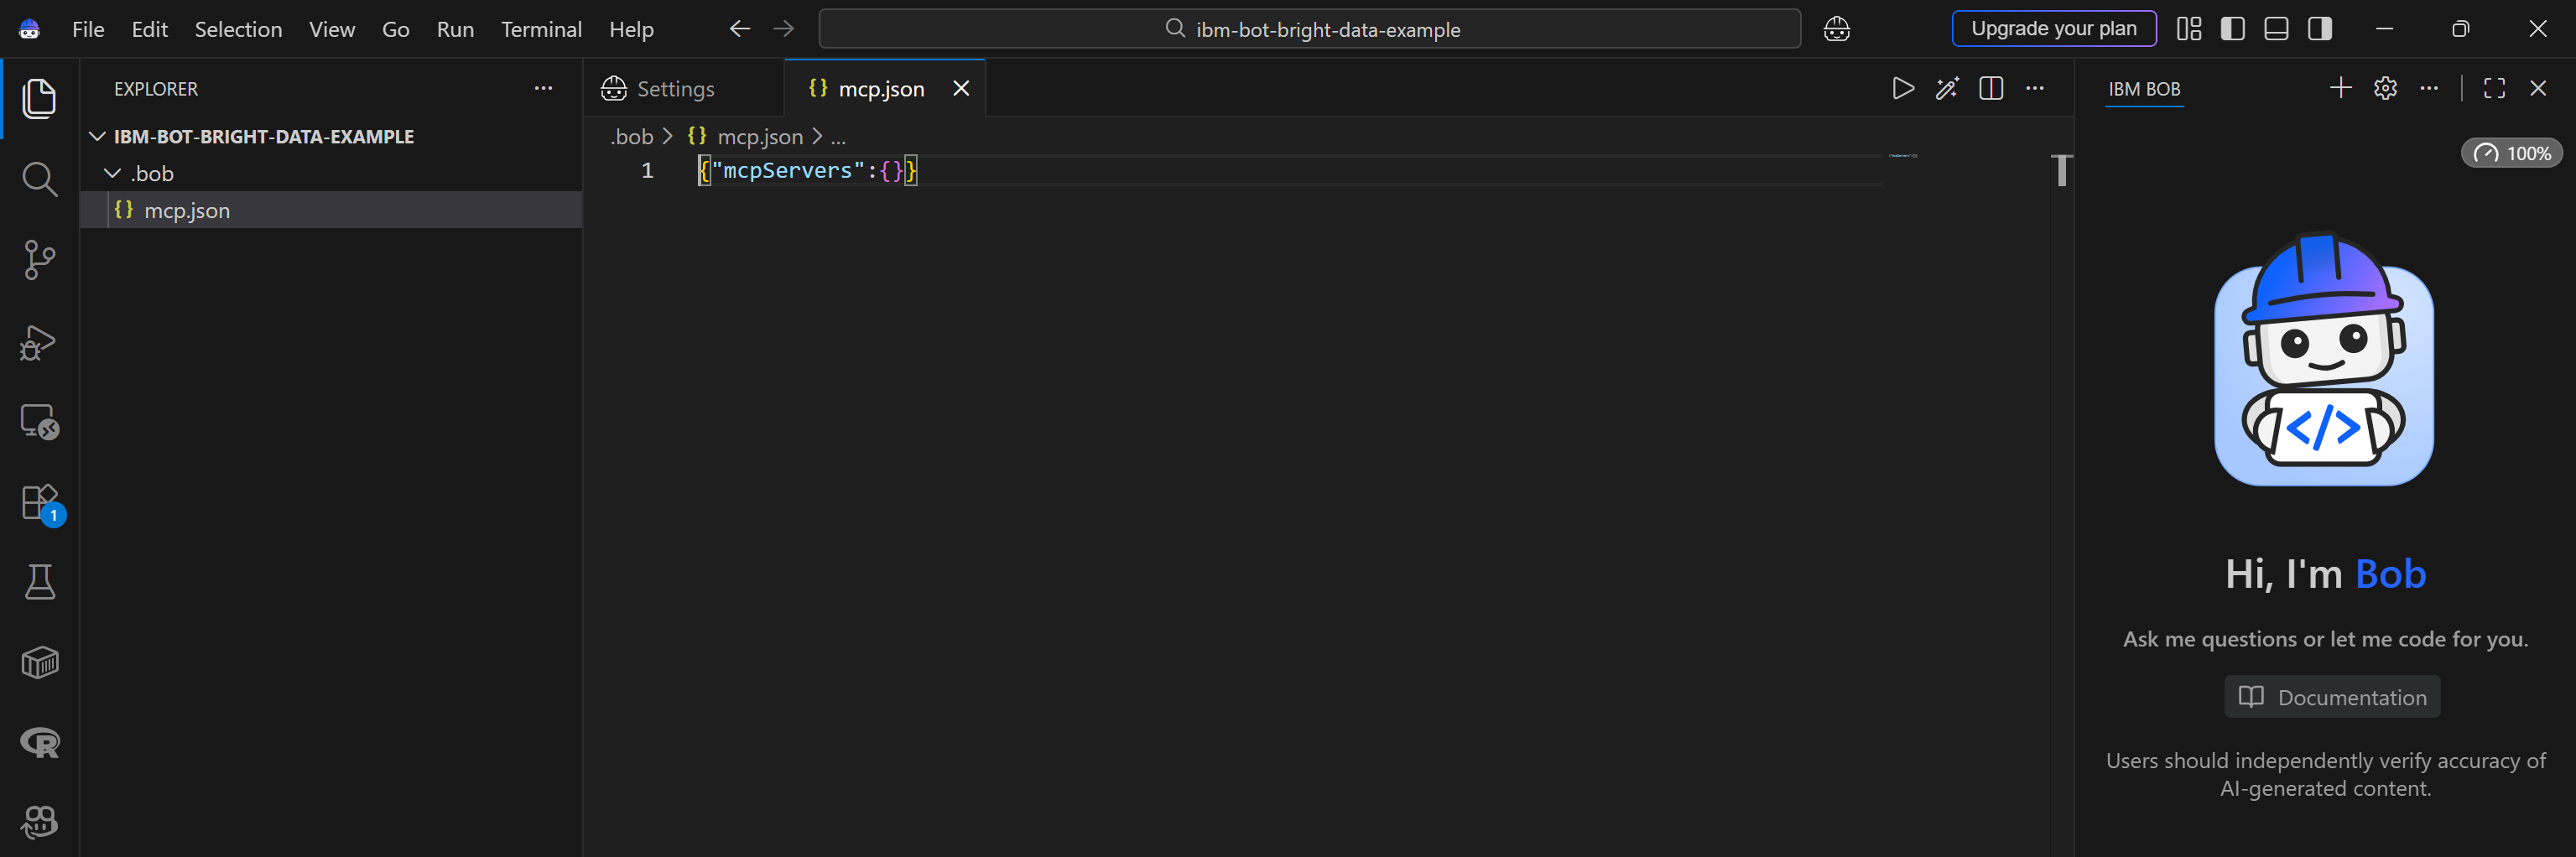The image size is (2576, 857).
Task: Click the breadcrumb ellipsis segment
Action: (838, 137)
